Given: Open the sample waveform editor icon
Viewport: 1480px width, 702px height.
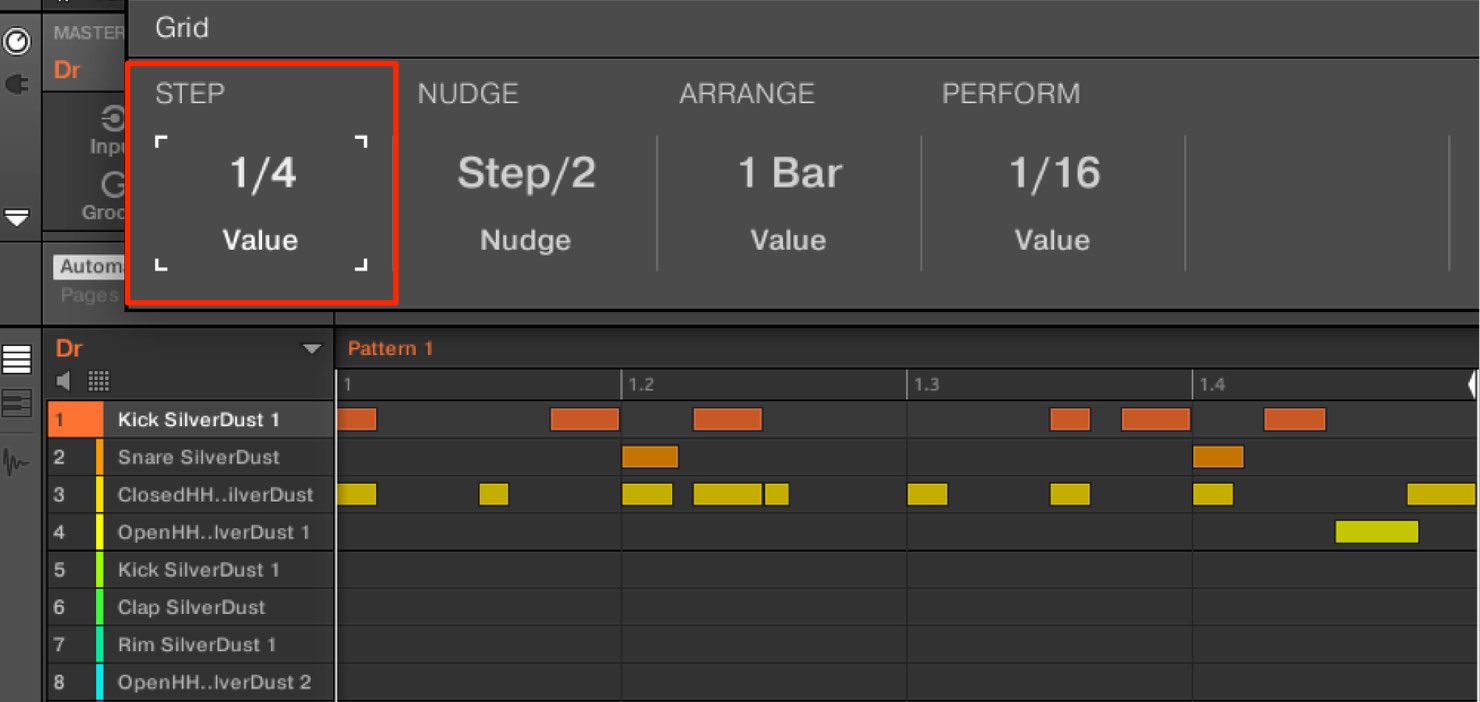Looking at the screenshot, I should tap(17, 462).
